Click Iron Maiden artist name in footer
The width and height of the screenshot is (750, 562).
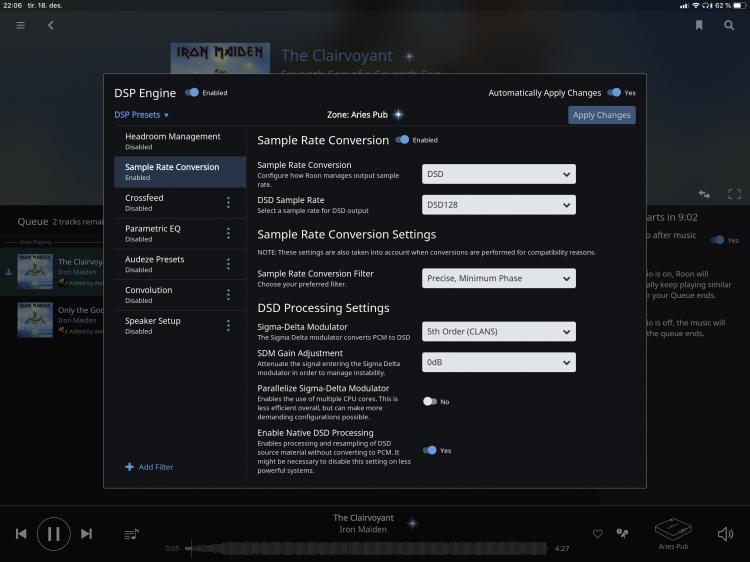pyautogui.click(x=363, y=529)
